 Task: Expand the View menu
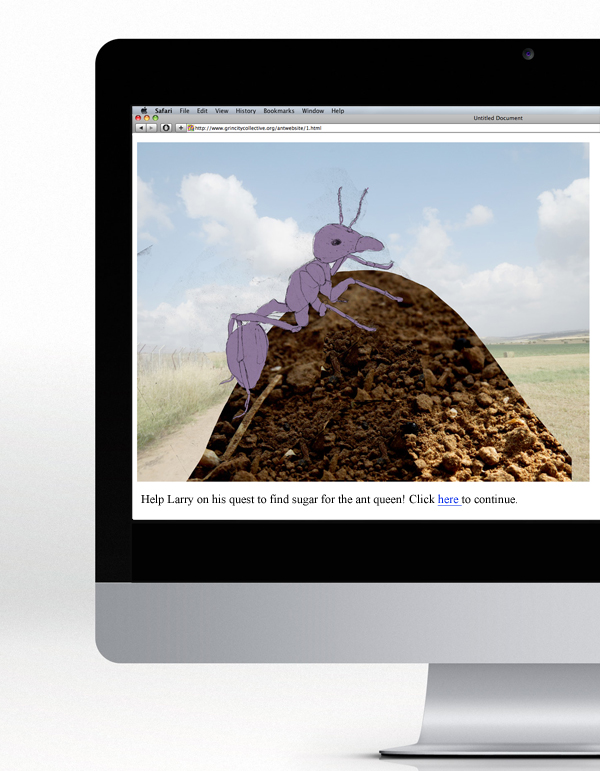tap(222, 111)
